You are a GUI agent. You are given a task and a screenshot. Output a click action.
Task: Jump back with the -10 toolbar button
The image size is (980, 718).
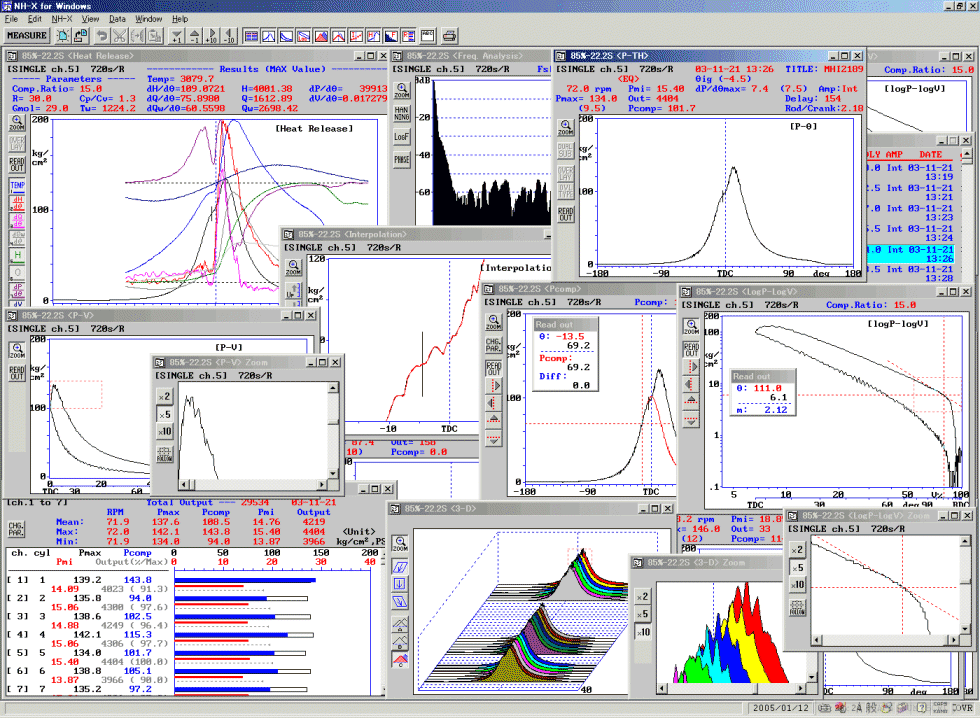pyautogui.click(x=229, y=36)
